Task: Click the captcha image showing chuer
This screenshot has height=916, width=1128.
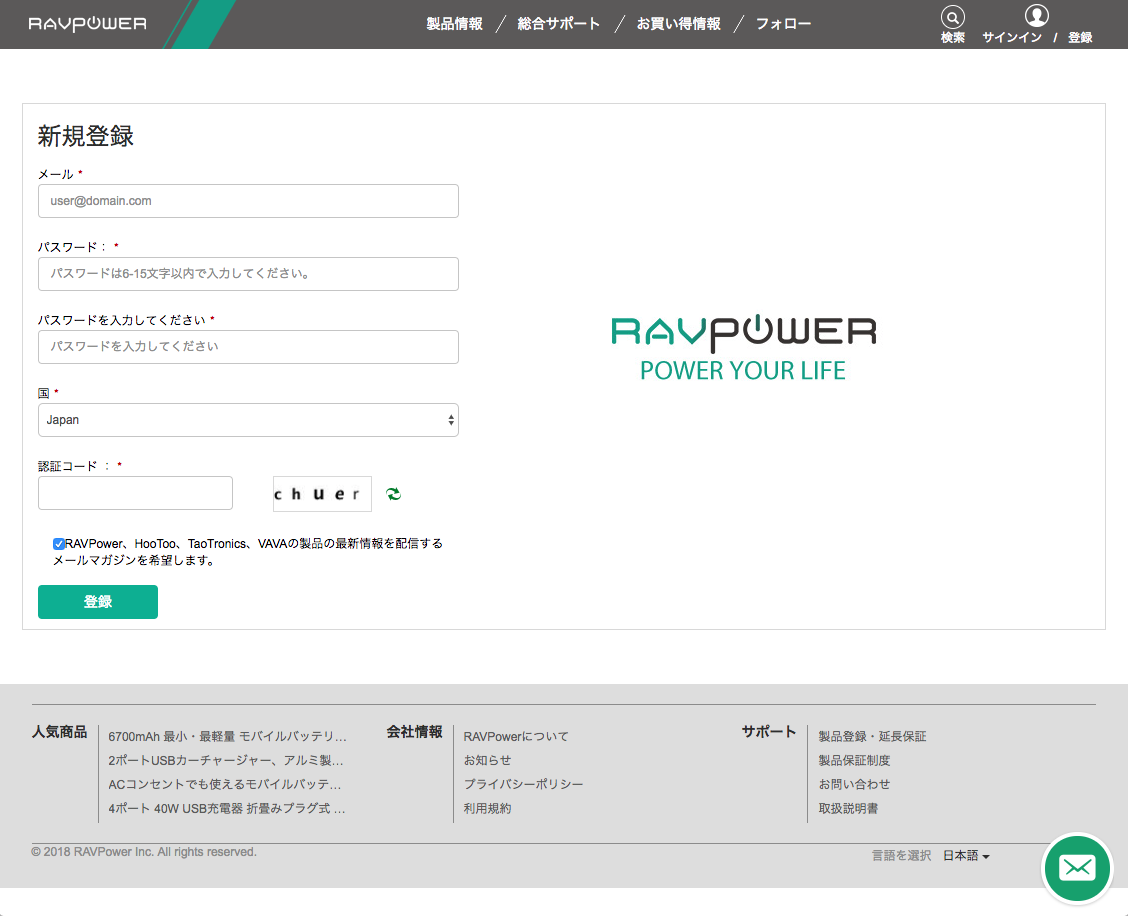Action: (x=322, y=494)
